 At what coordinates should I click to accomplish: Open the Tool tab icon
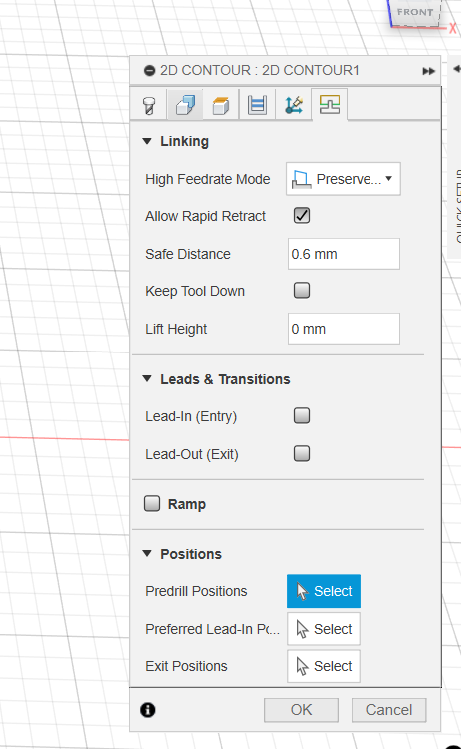click(149, 105)
